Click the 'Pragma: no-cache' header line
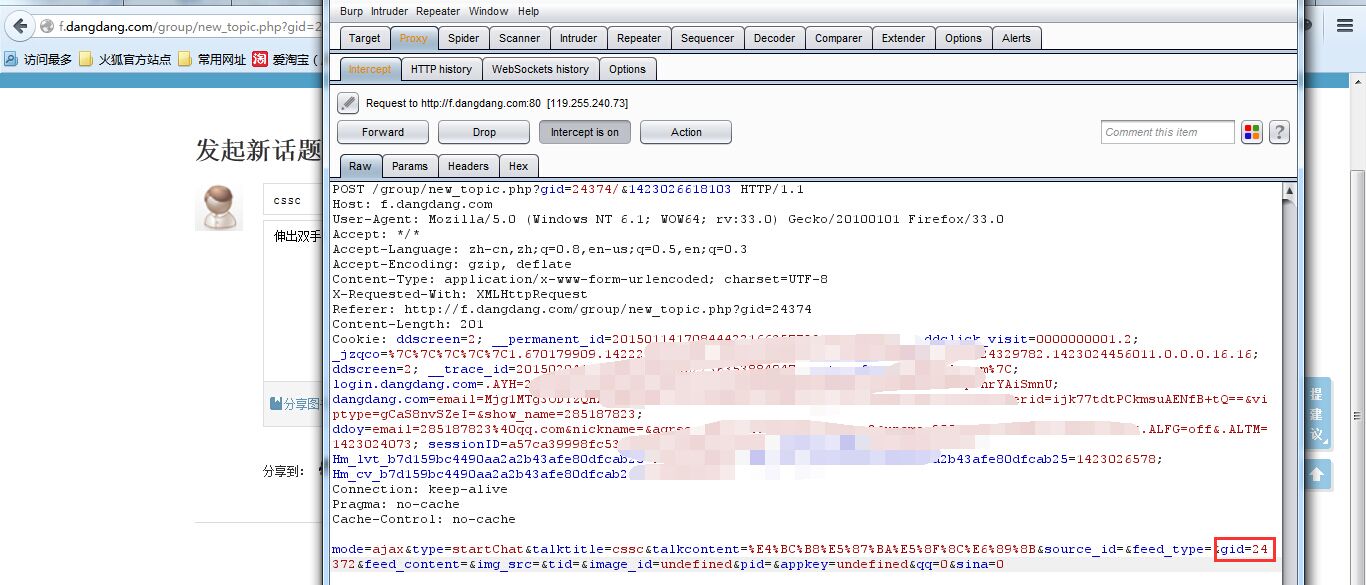This screenshot has width=1366, height=585. pos(396,504)
